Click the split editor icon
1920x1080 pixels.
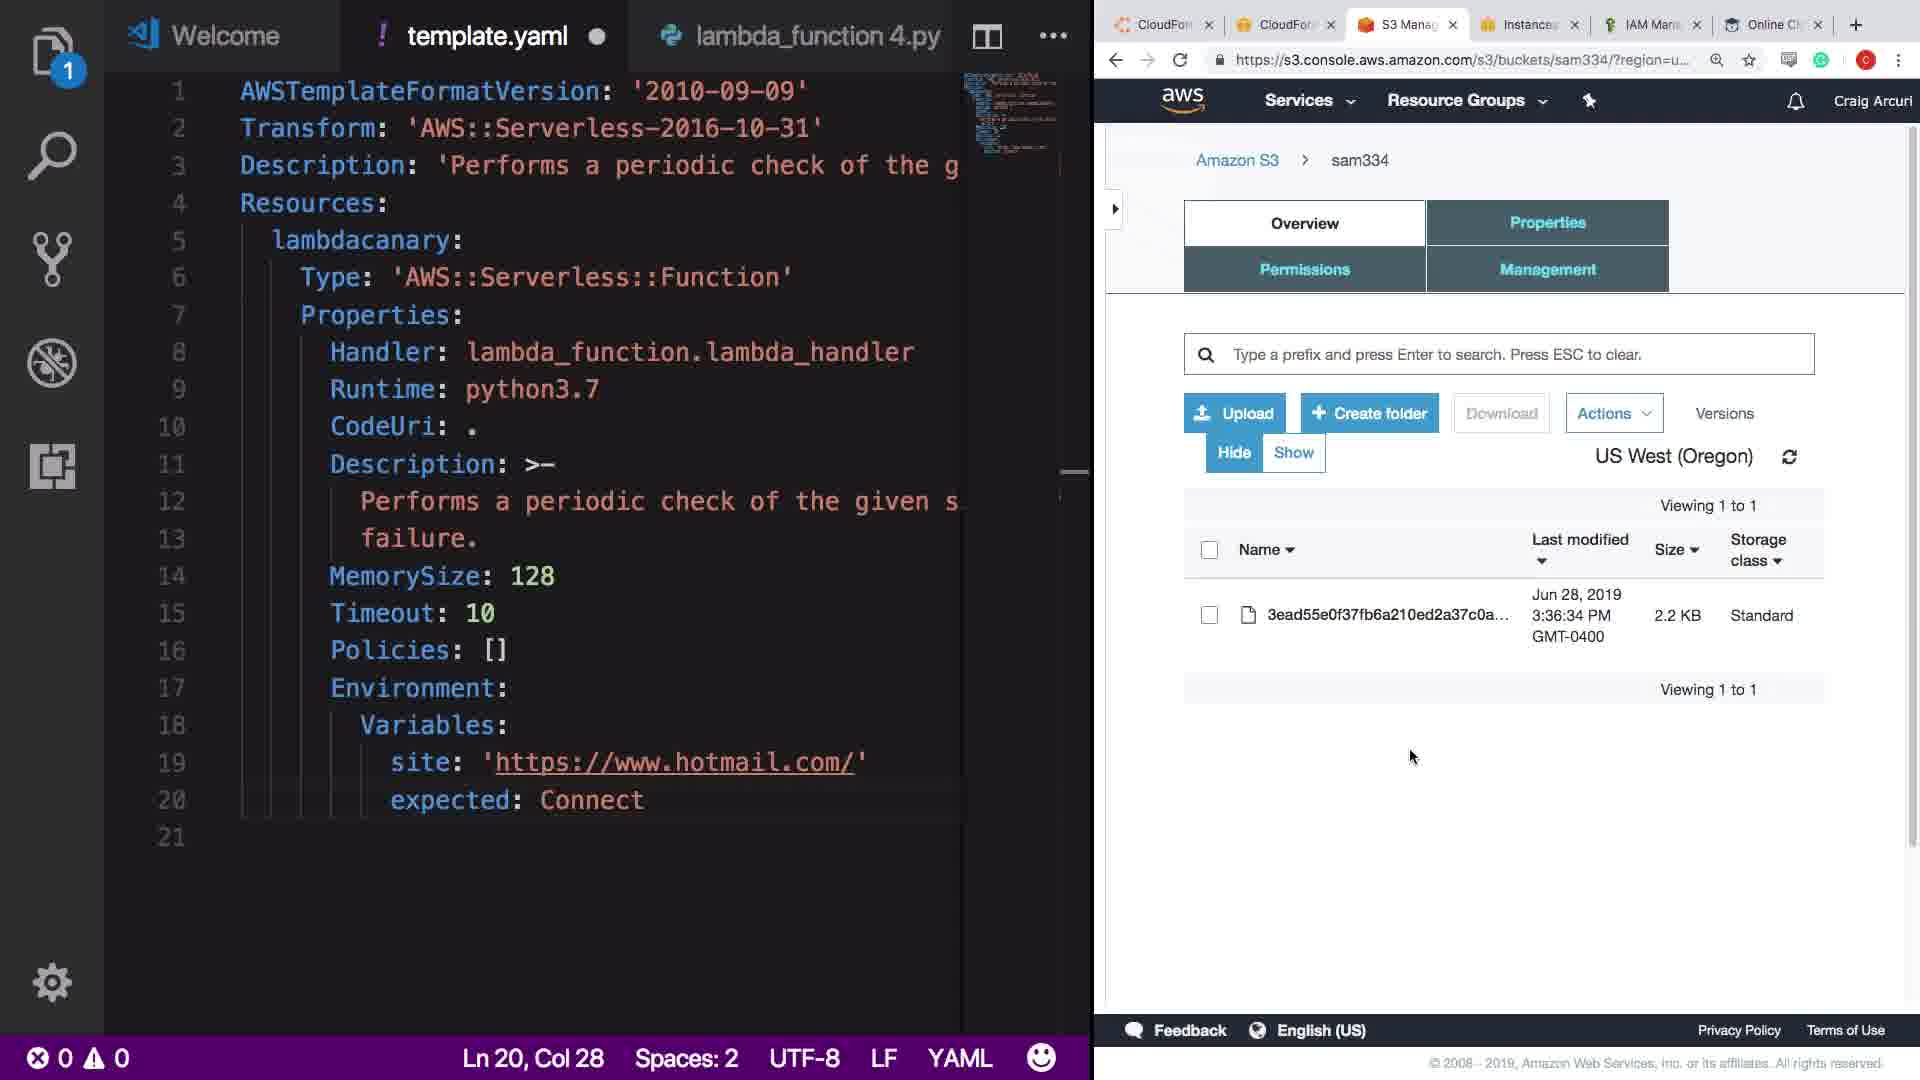[x=987, y=37]
